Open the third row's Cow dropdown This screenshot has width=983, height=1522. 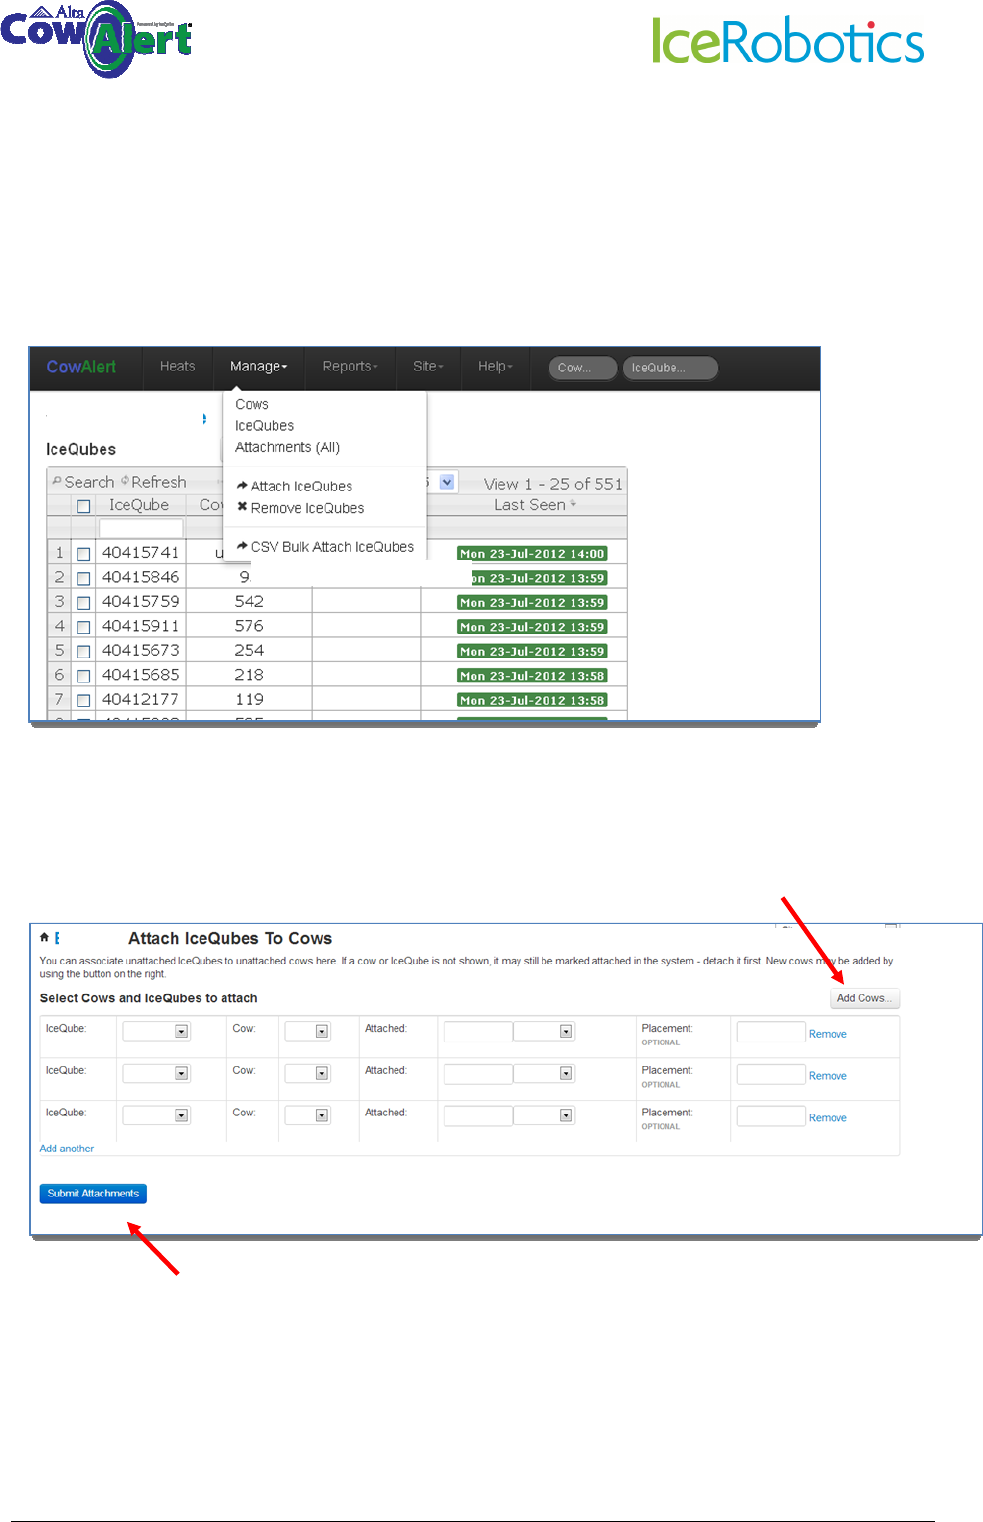click(x=307, y=1115)
